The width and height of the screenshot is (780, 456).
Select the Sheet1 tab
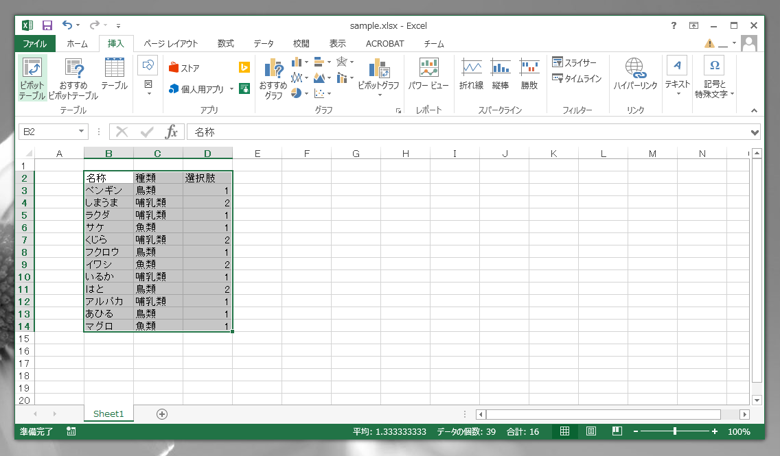(x=108, y=414)
